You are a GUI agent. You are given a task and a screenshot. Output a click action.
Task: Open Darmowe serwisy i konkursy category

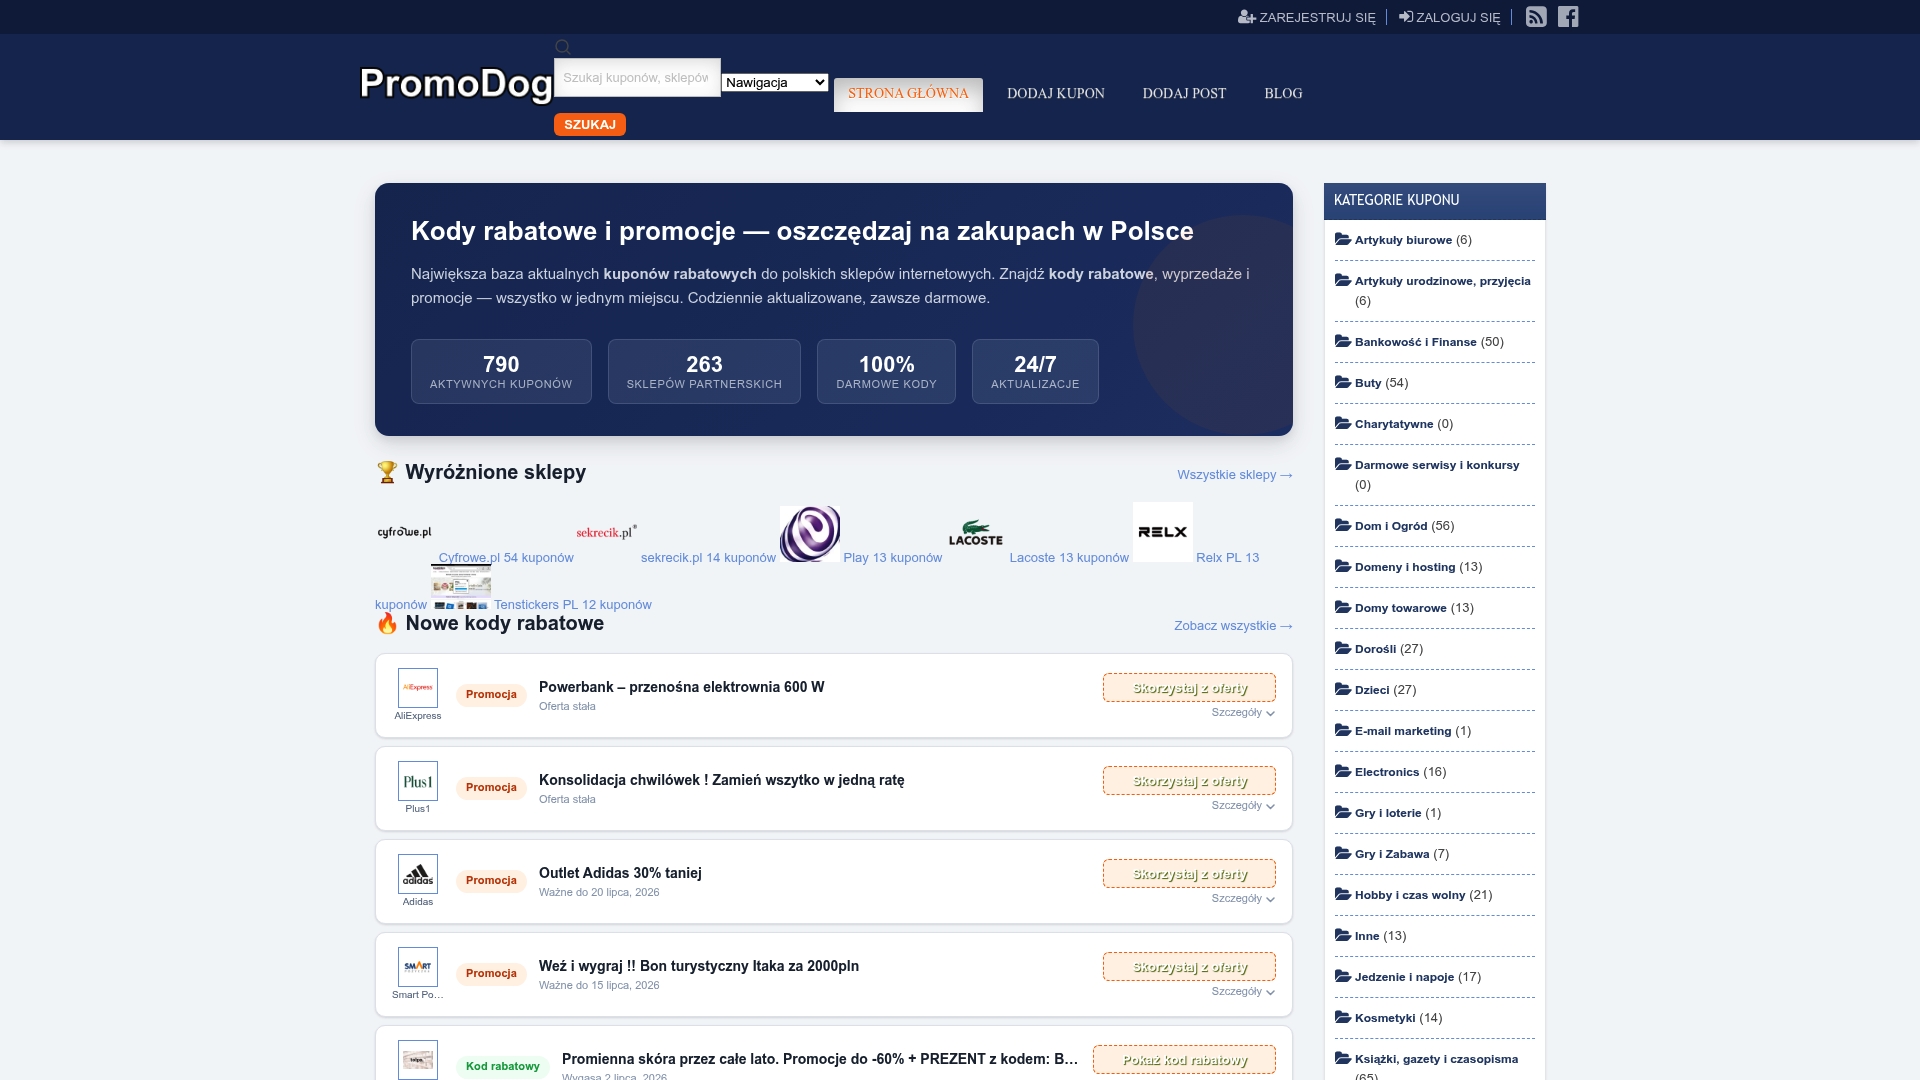[1436, 465]
